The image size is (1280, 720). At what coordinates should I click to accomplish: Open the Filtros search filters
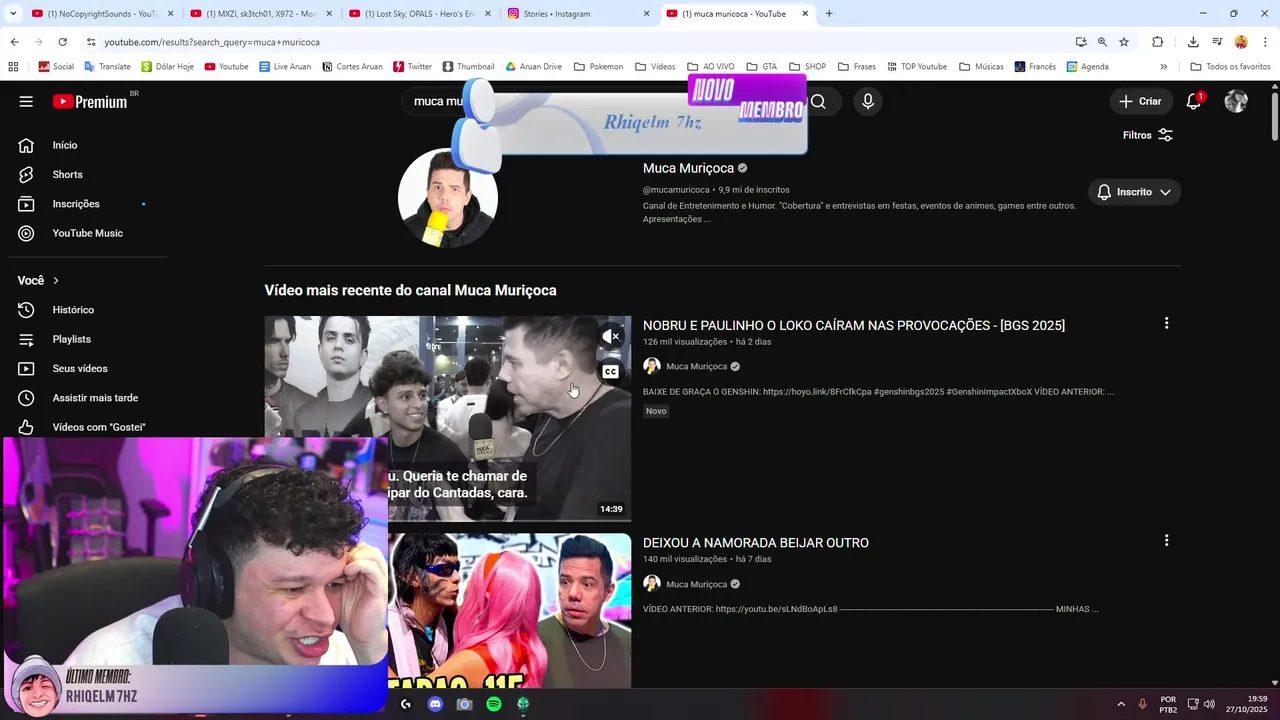point(1147,135)
